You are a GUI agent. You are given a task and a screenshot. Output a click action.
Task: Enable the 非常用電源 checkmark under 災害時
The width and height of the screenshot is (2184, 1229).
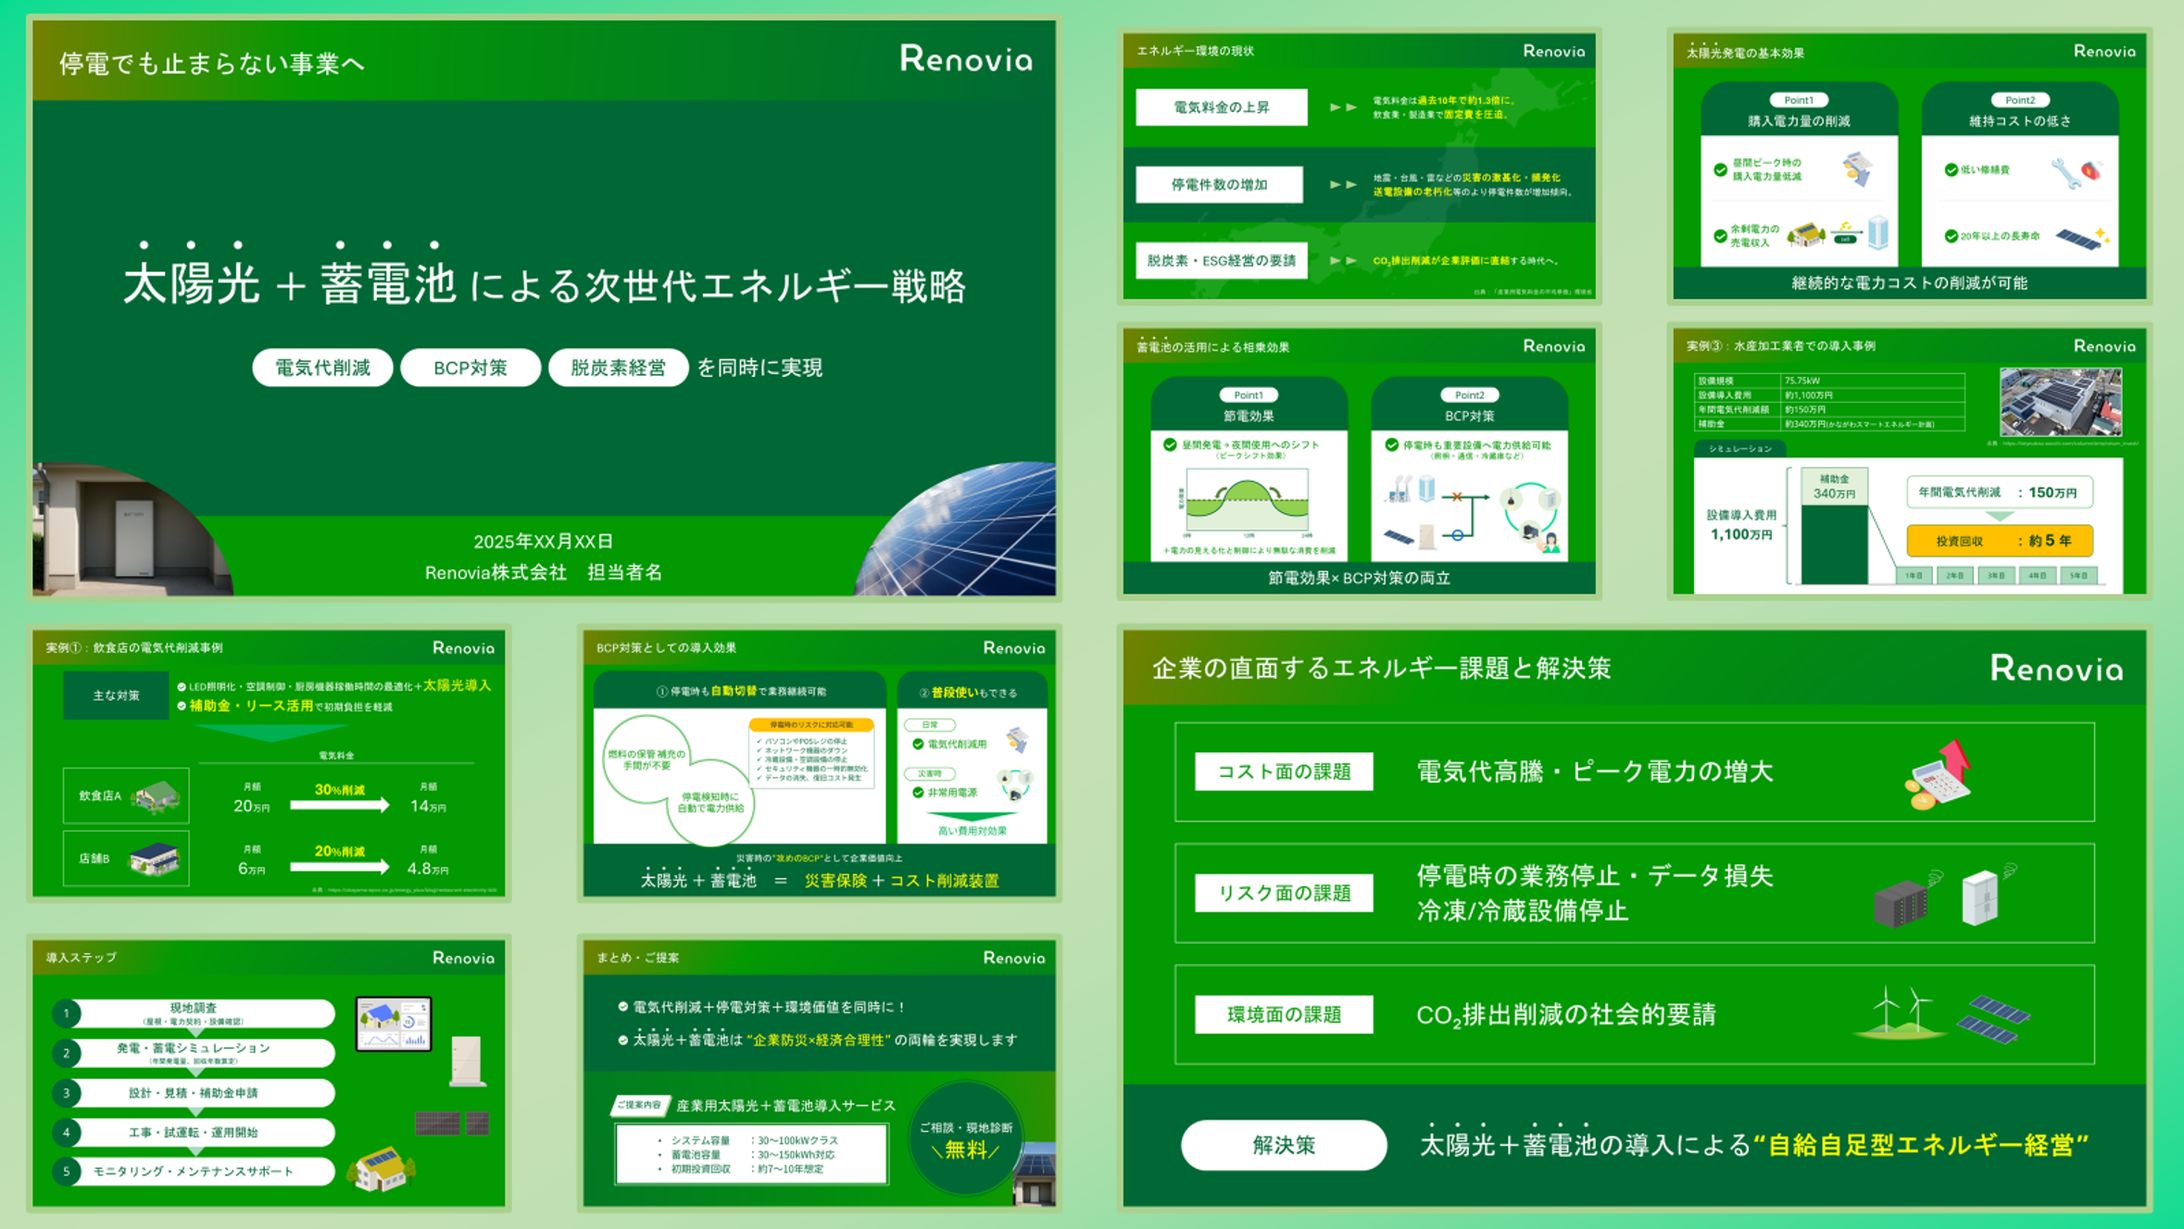918,792
